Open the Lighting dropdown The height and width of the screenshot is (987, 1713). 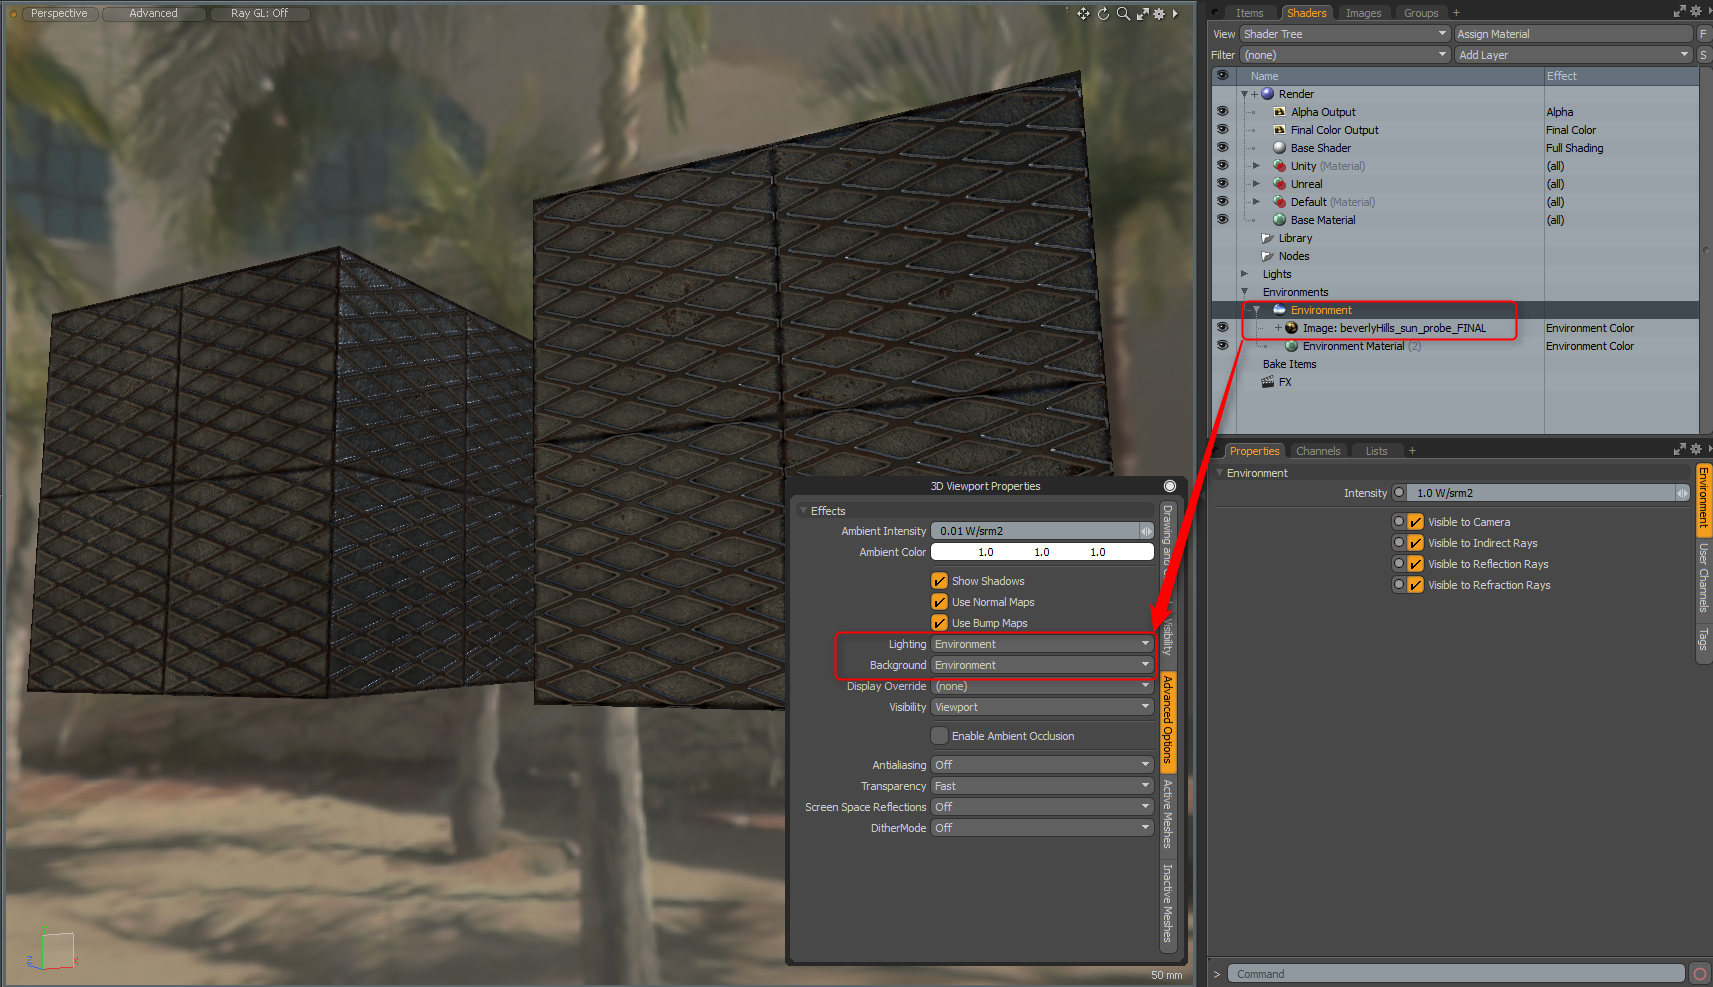(1042, 644)
